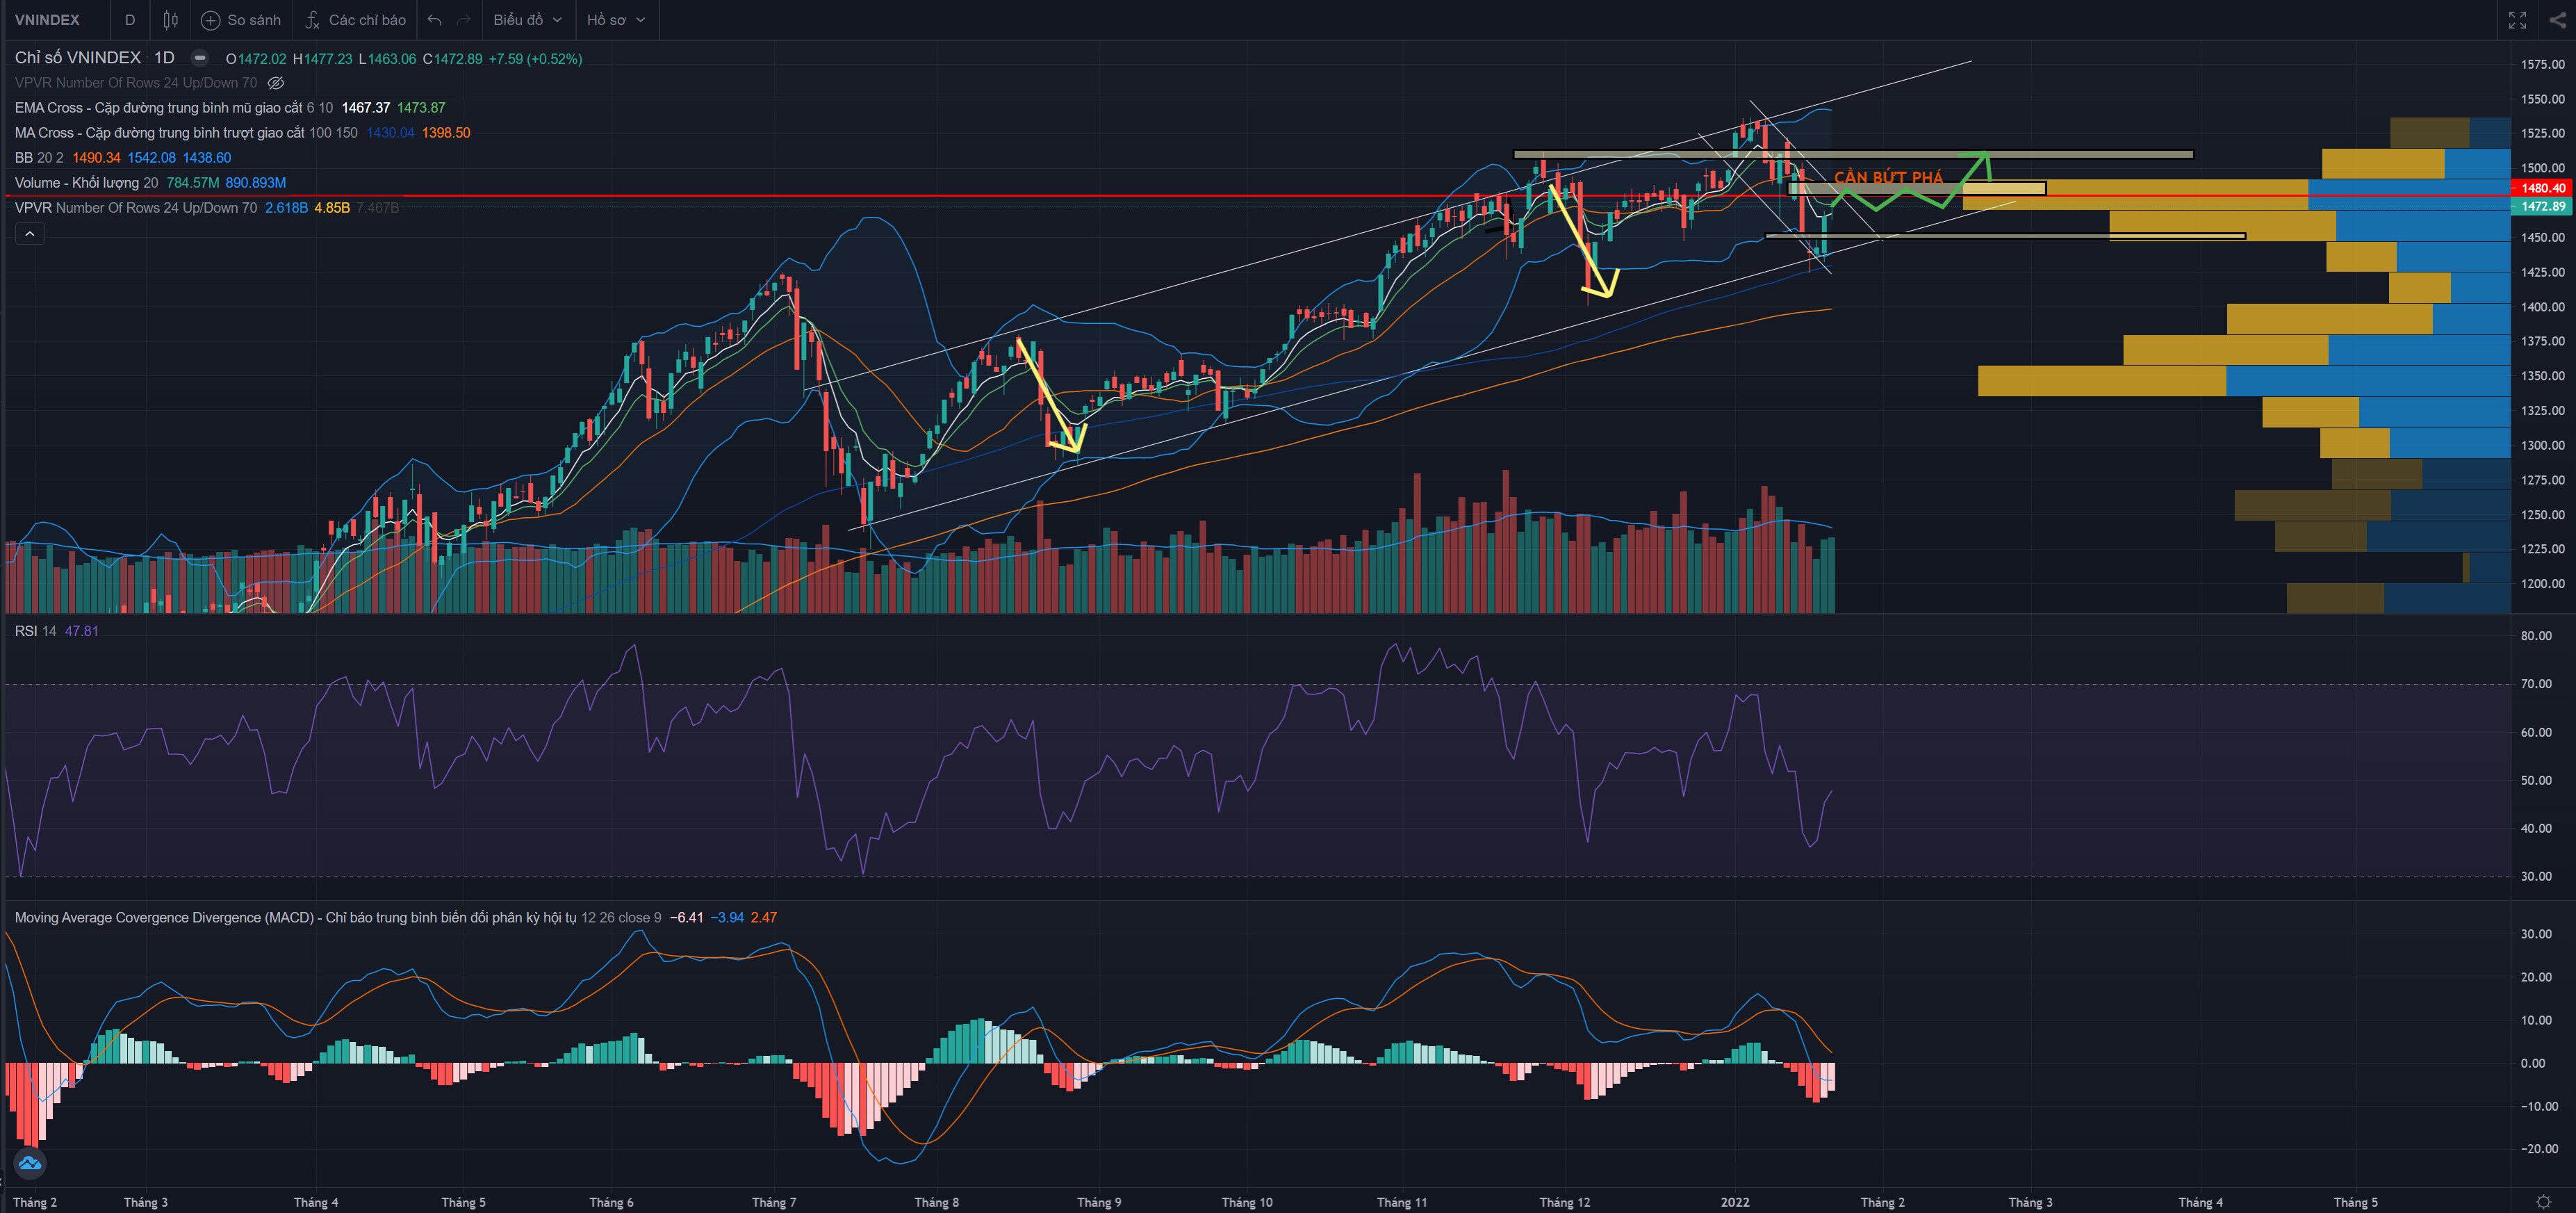Select the EMA Cross indicator legend
Image resolution: width=2576 pixels, height=1213 pixels.
230,108
